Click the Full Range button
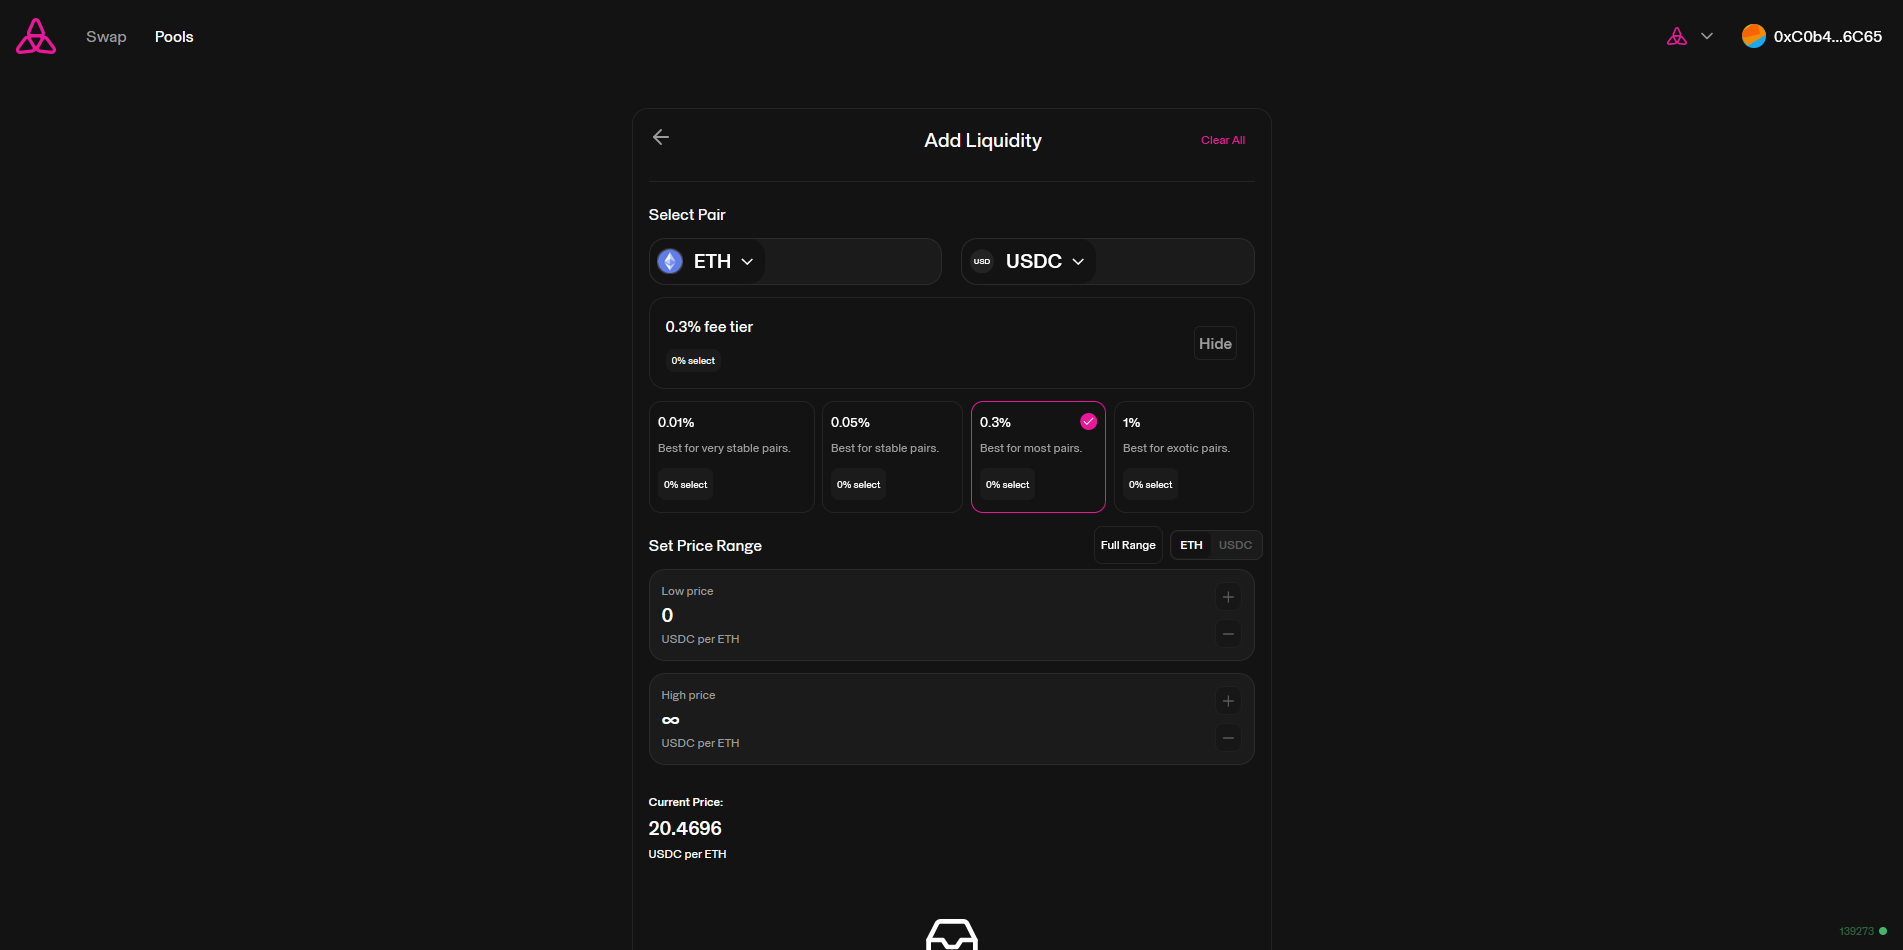The height and width of the screenshot is (950, 1903). [x=1127, y=546]
